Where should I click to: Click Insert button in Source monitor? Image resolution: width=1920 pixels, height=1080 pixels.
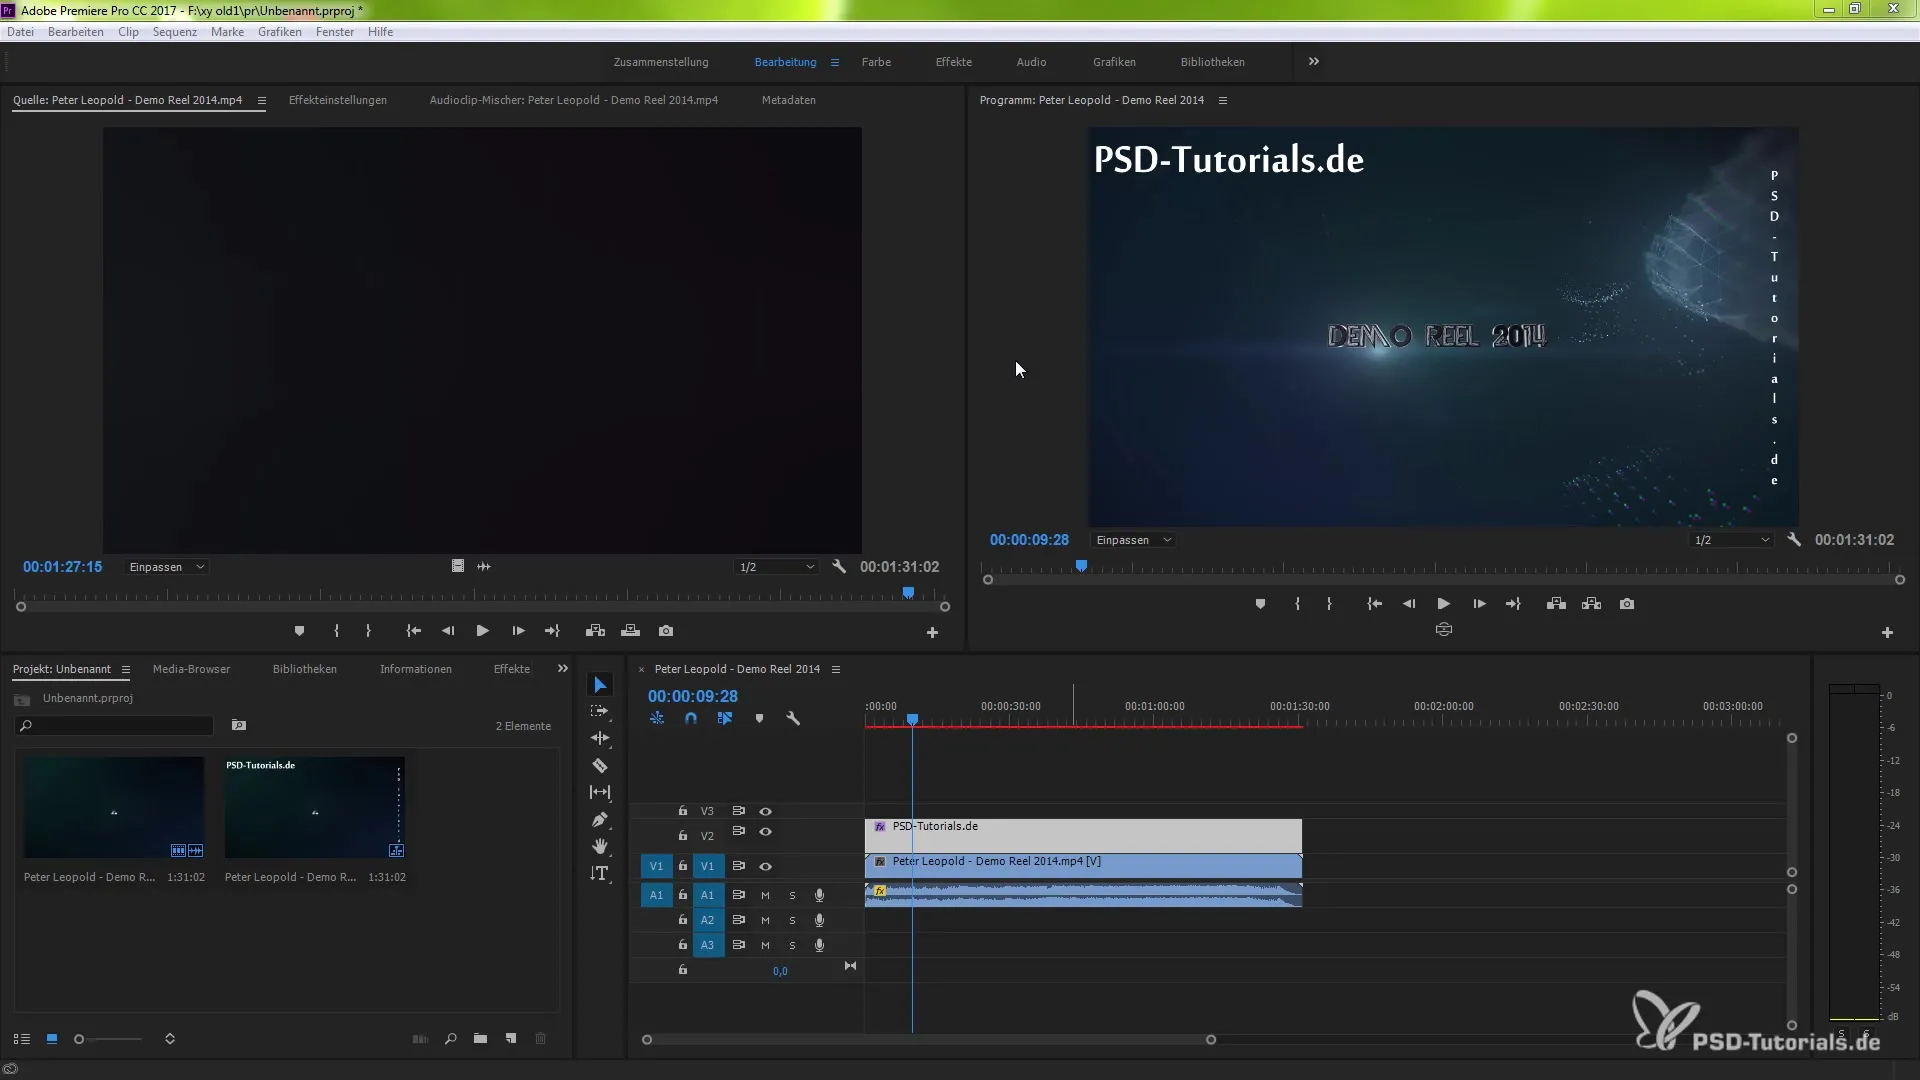point(595,631)
